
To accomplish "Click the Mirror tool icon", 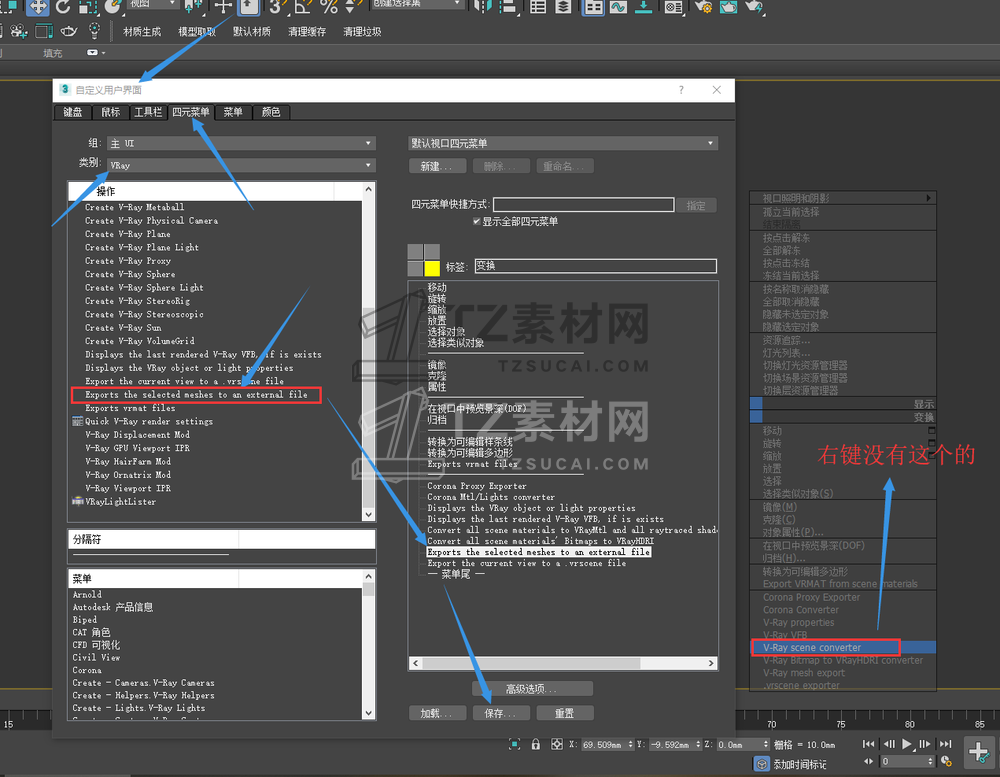I will [x=483, y=7].
